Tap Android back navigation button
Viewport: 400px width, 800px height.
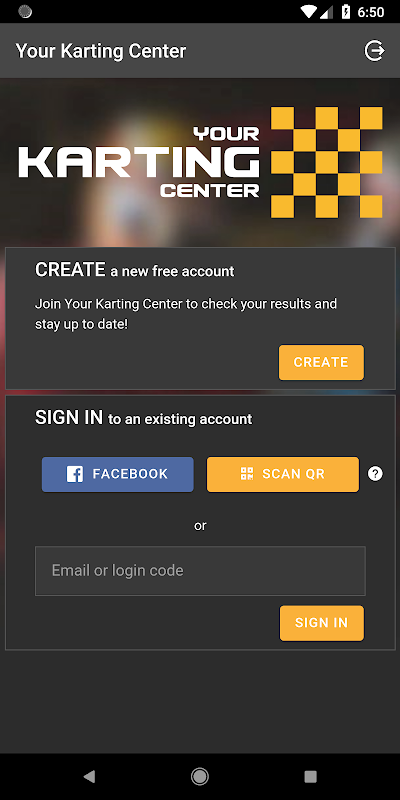89,777
